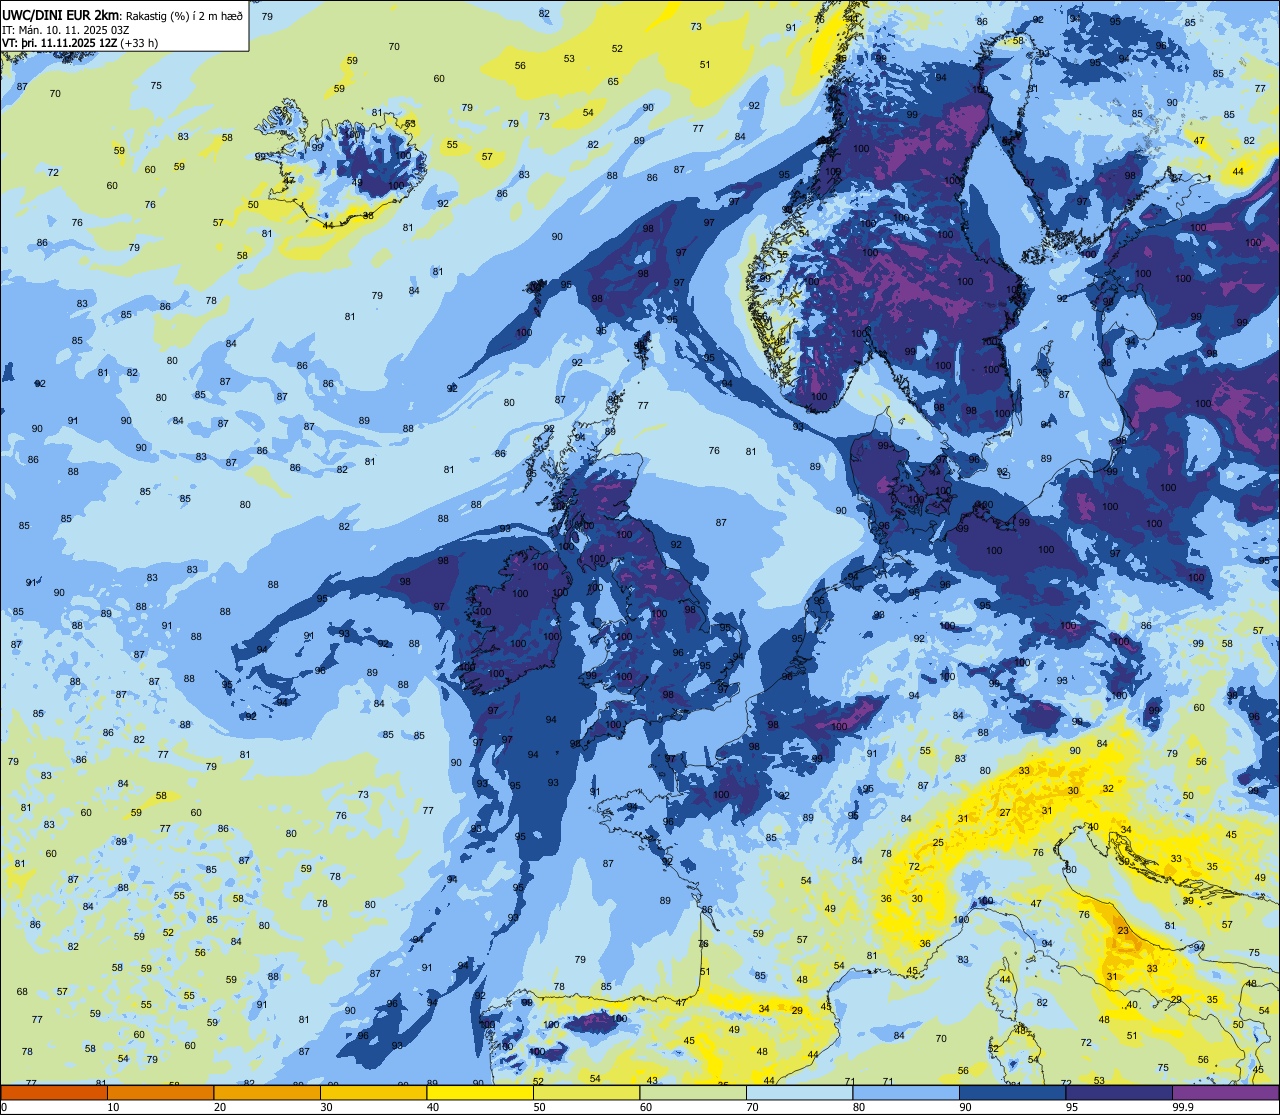This screenshot has width=1280, height=1115.
Task: Click the purple above-99.9 legend swatch
Action: pyautogui.click(x=1225, y=1093)
